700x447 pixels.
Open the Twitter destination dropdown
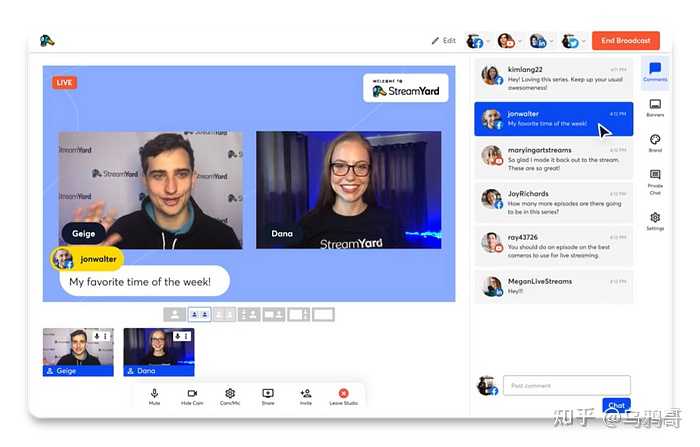click(573, 41)
